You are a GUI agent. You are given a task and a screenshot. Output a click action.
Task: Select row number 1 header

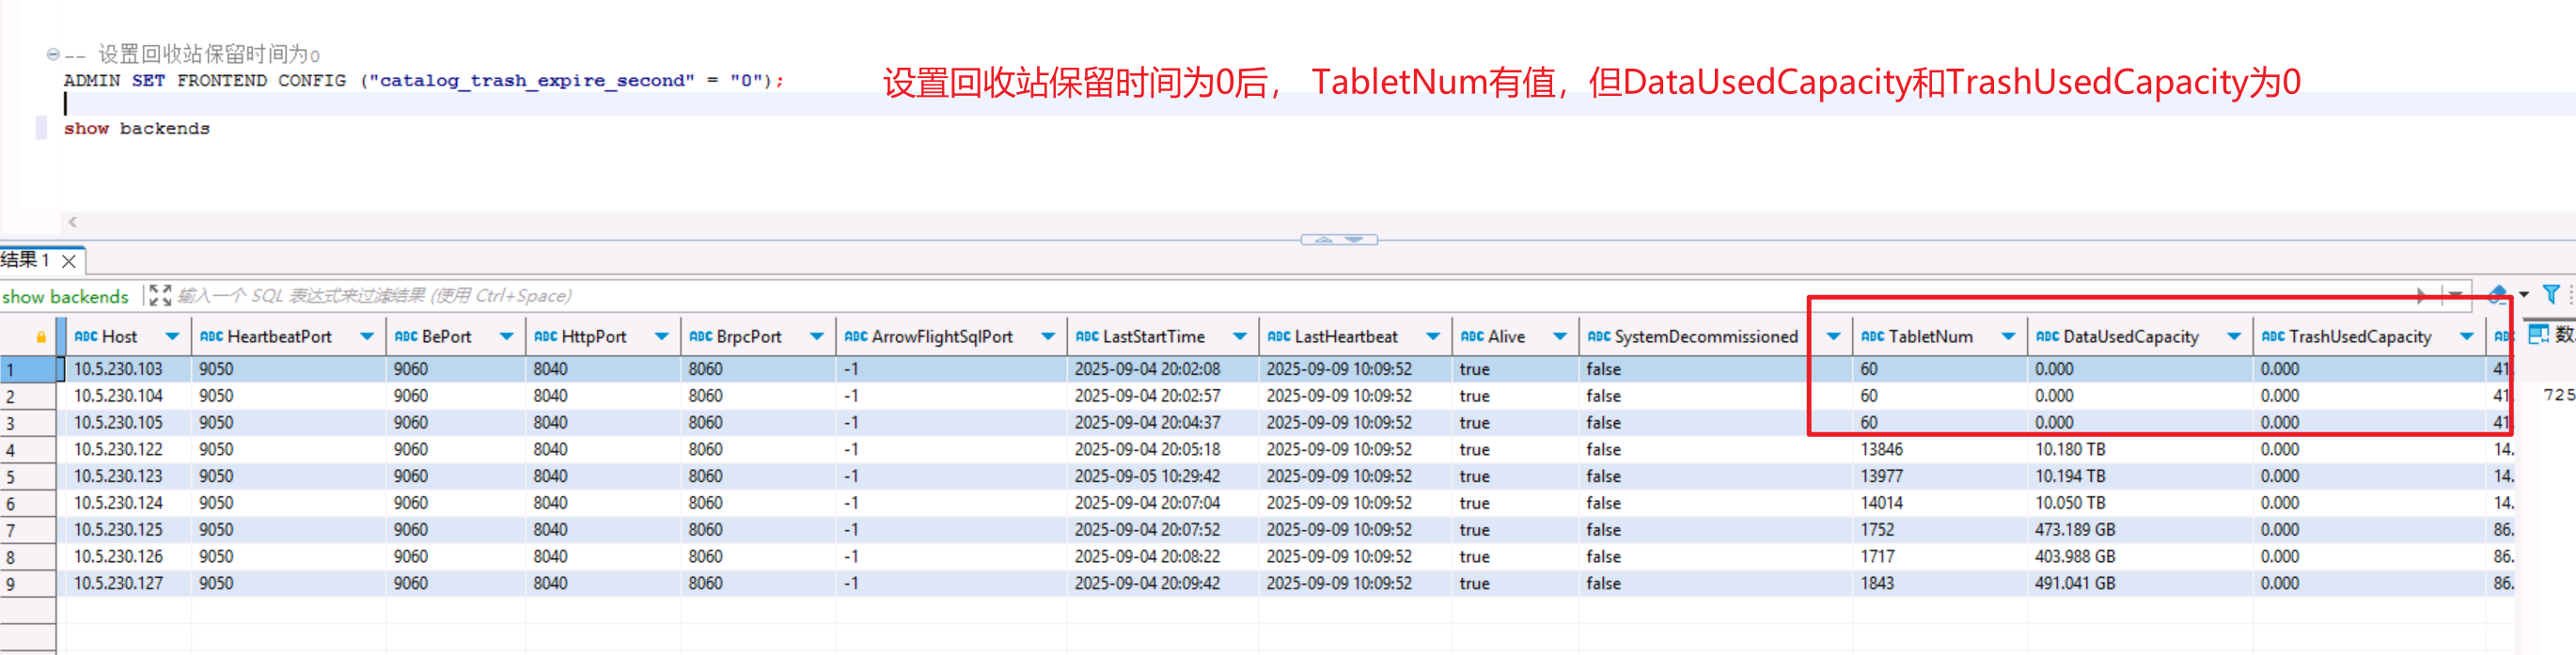(28, 369)
